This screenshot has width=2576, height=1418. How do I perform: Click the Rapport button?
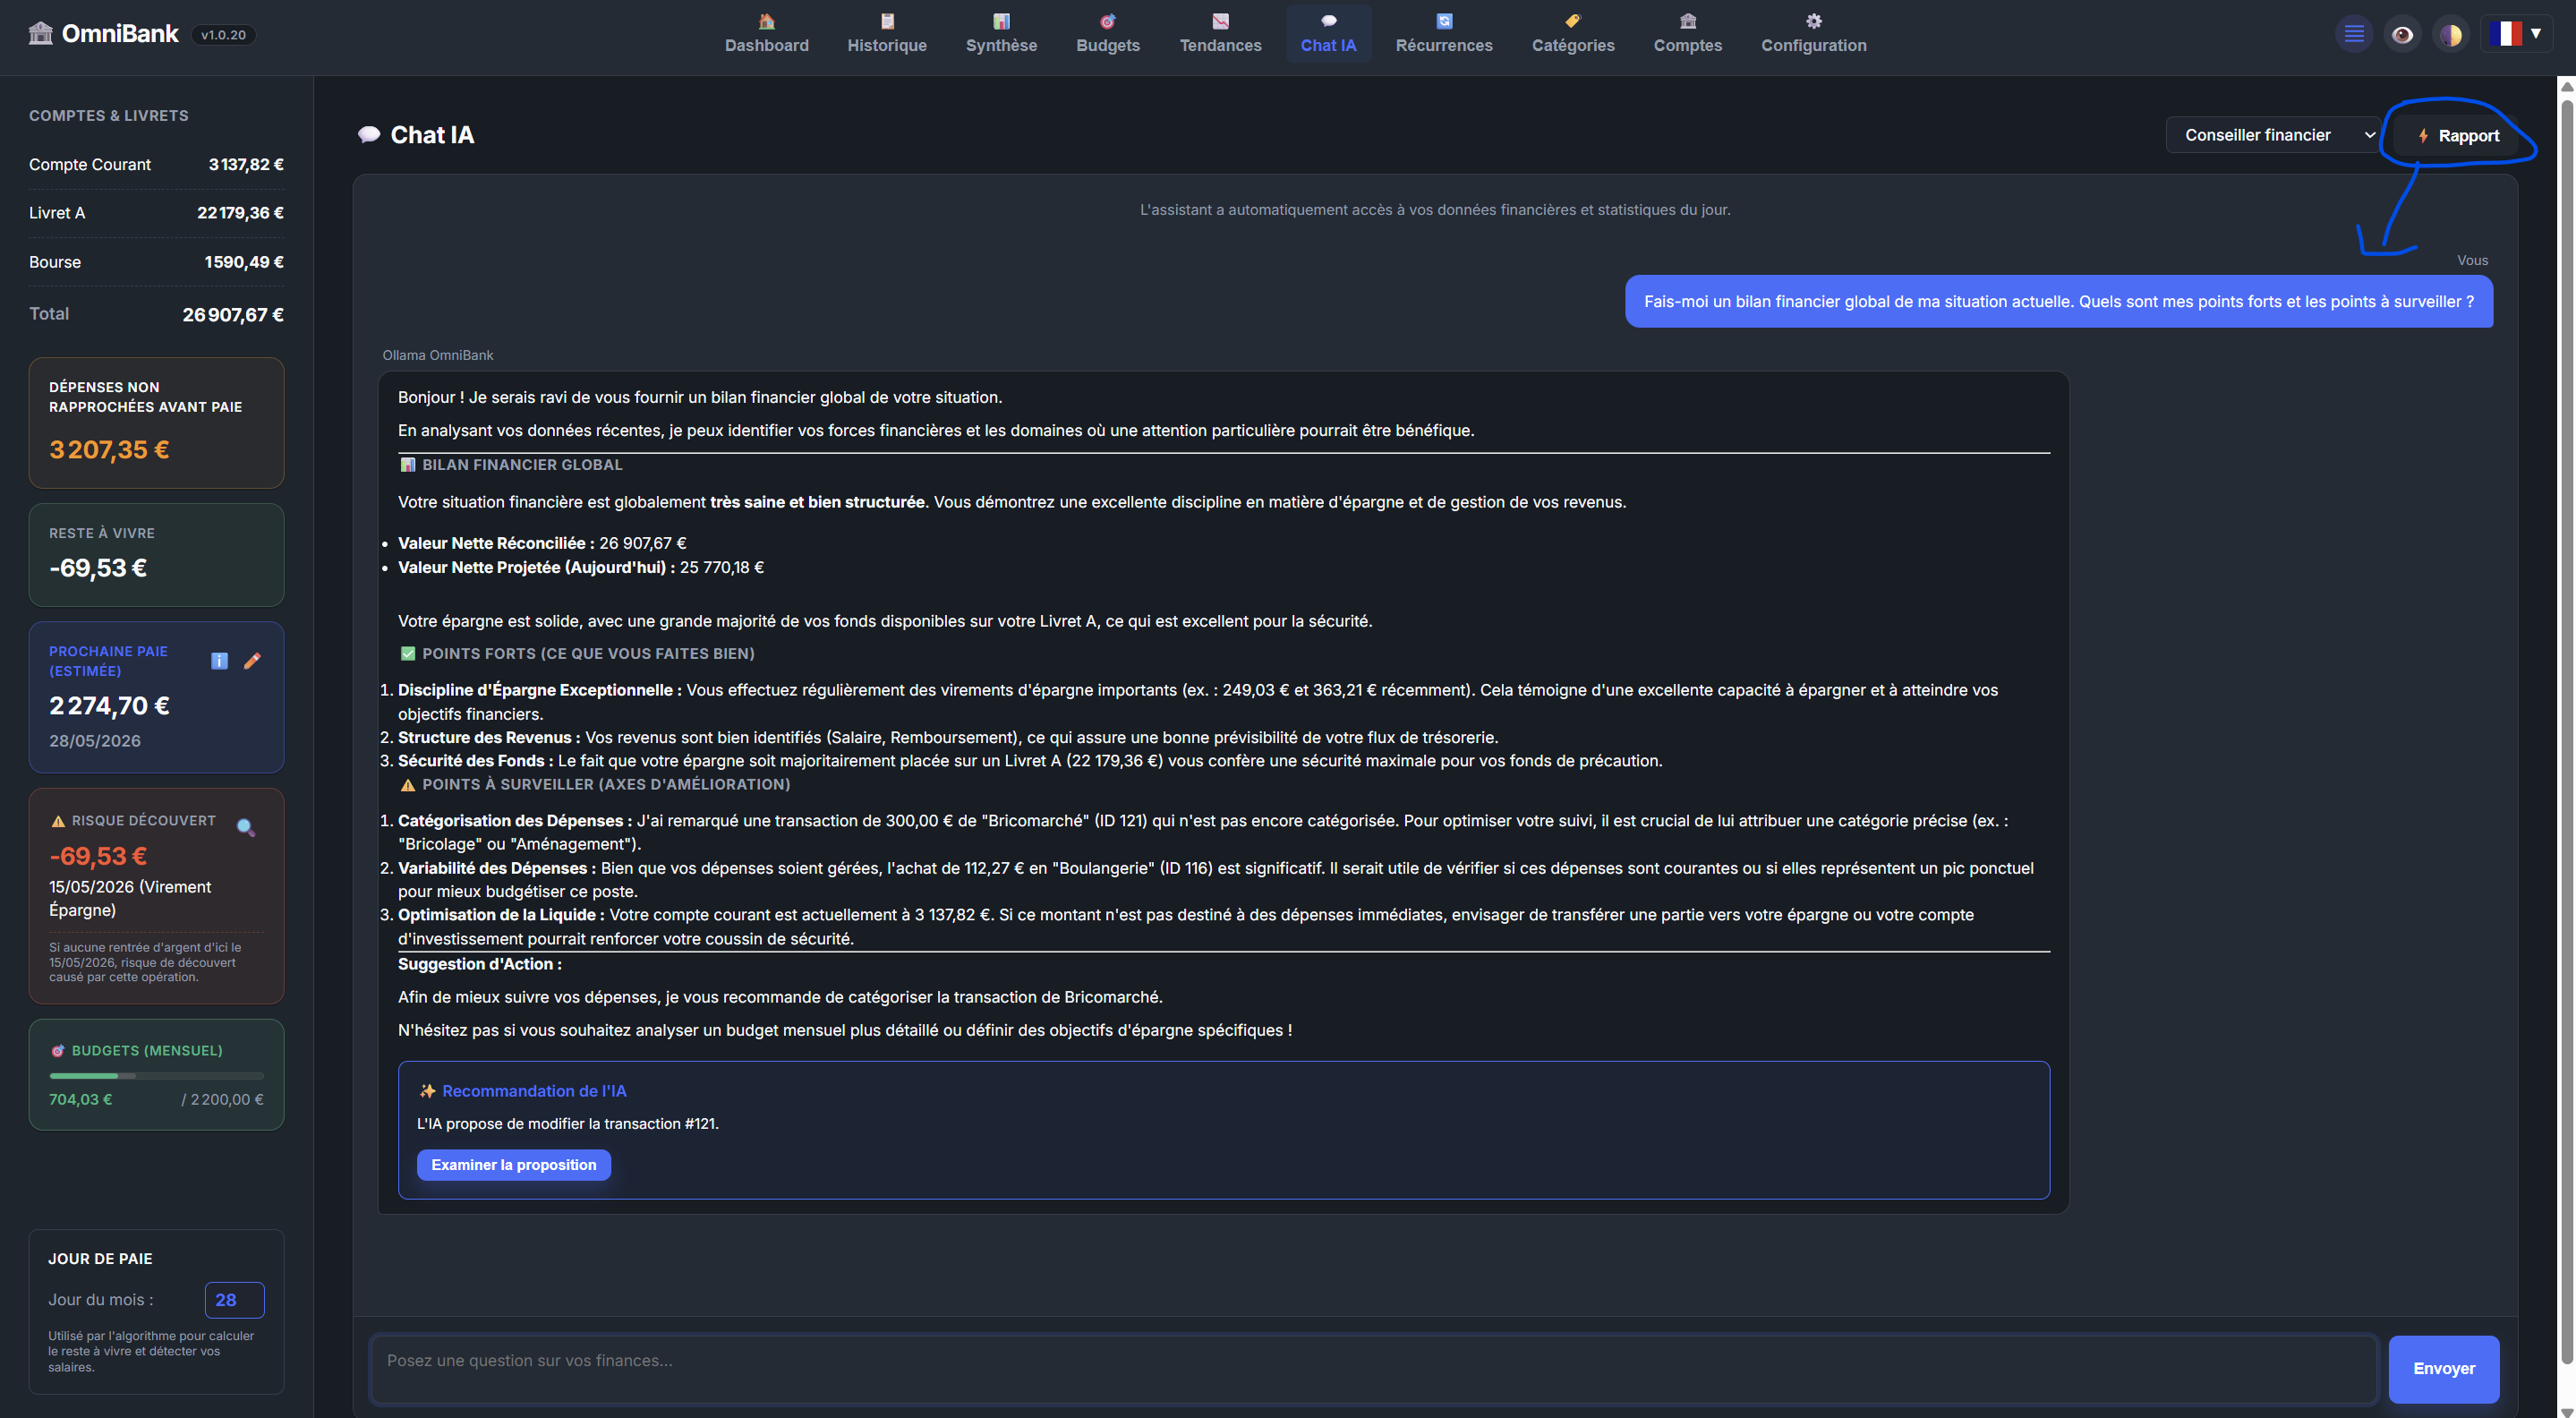point(2459,136)
